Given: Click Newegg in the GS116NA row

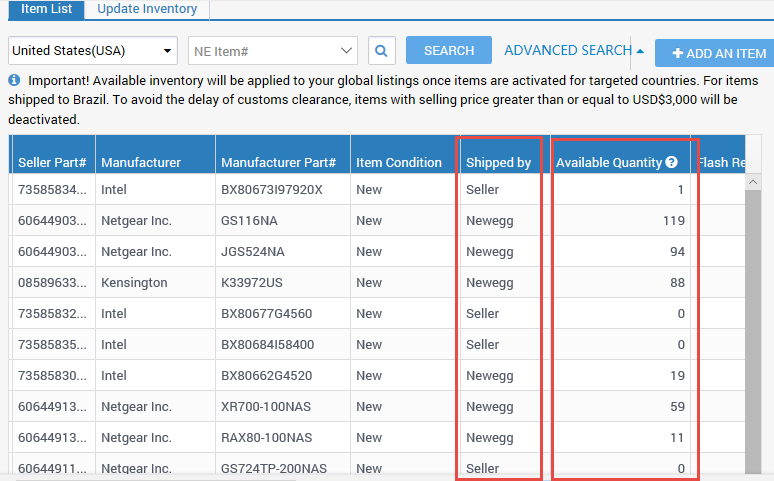Looking at the screenshot, I should pos(490,221).
